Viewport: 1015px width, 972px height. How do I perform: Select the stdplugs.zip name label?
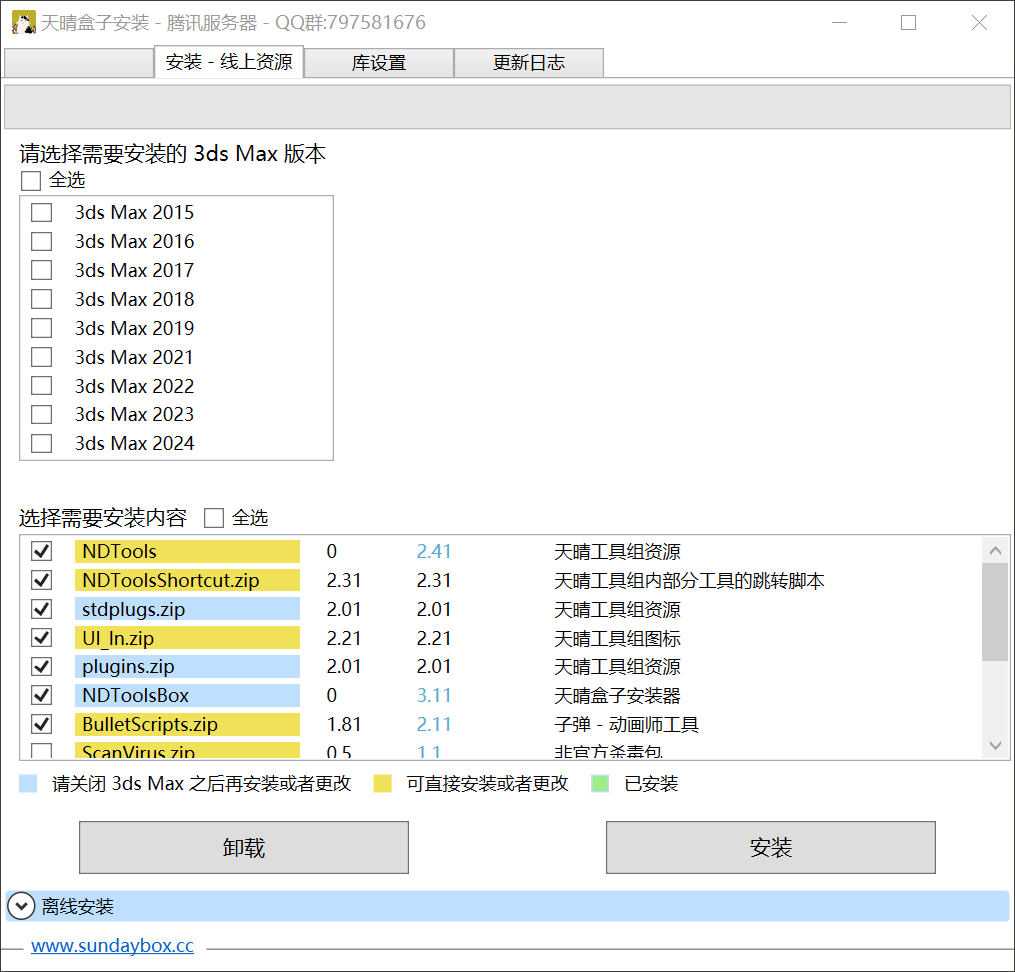click(187, 609)
